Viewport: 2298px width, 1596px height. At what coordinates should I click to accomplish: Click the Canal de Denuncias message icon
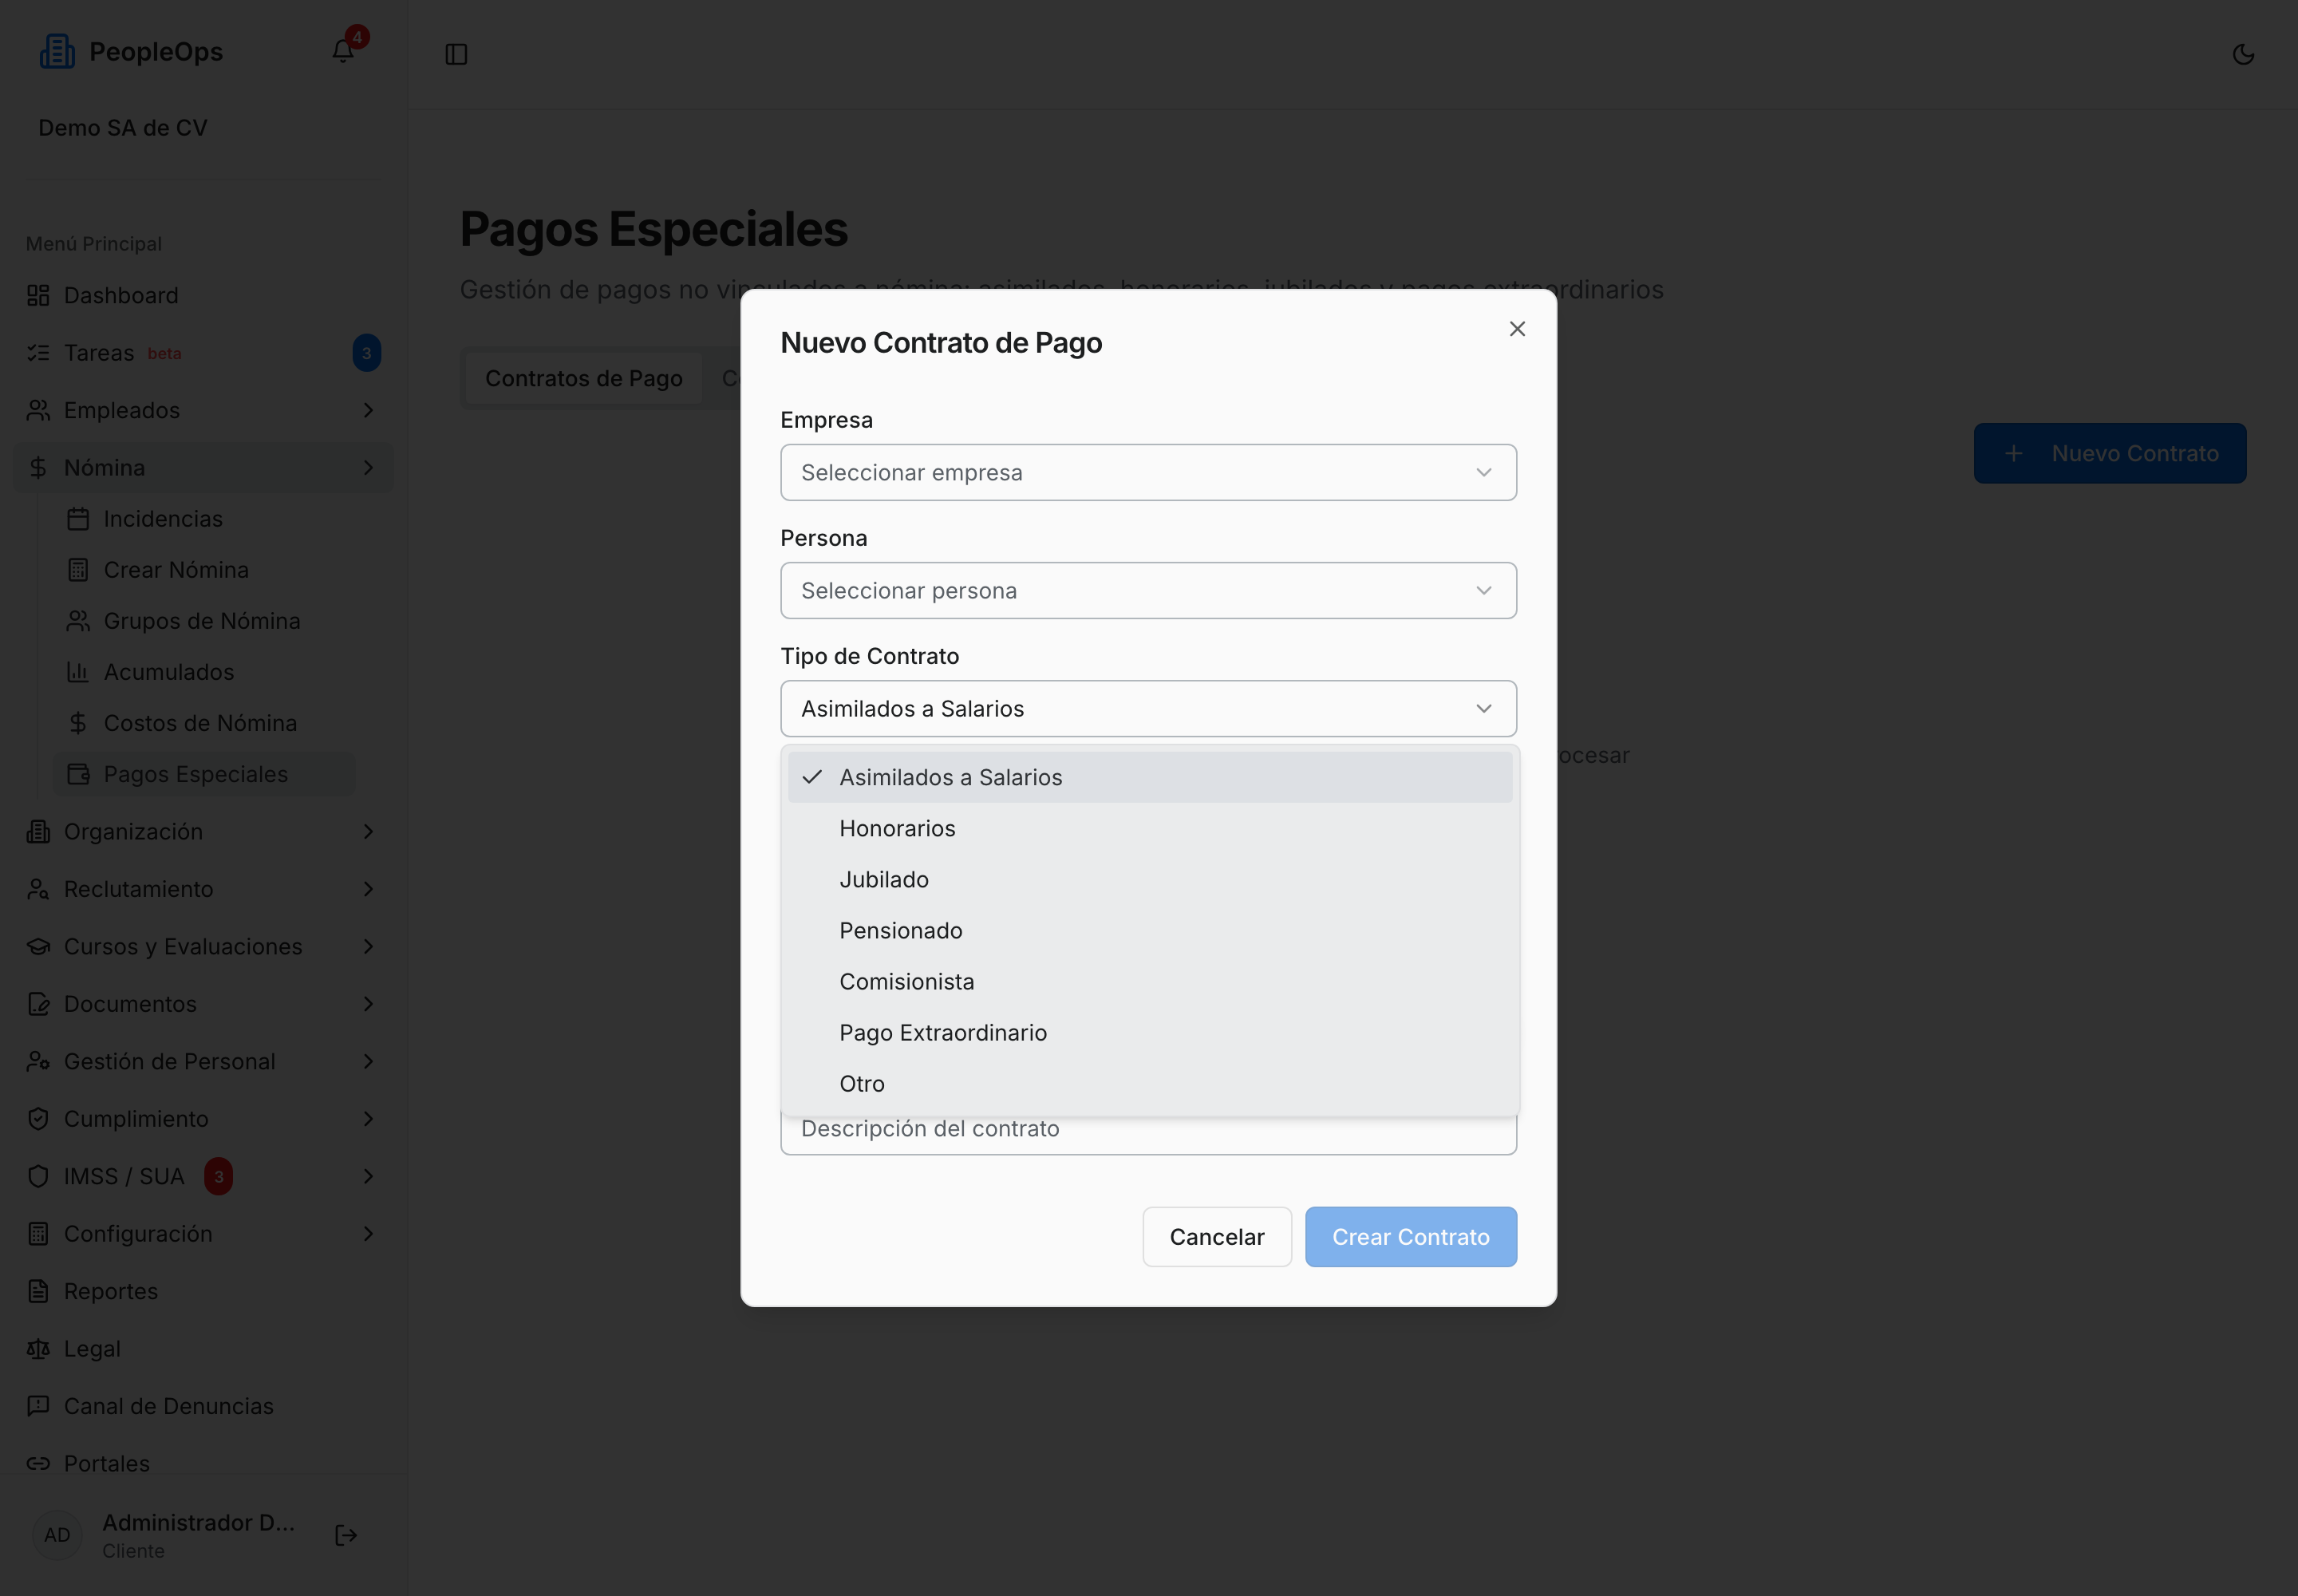[38, 1406]
